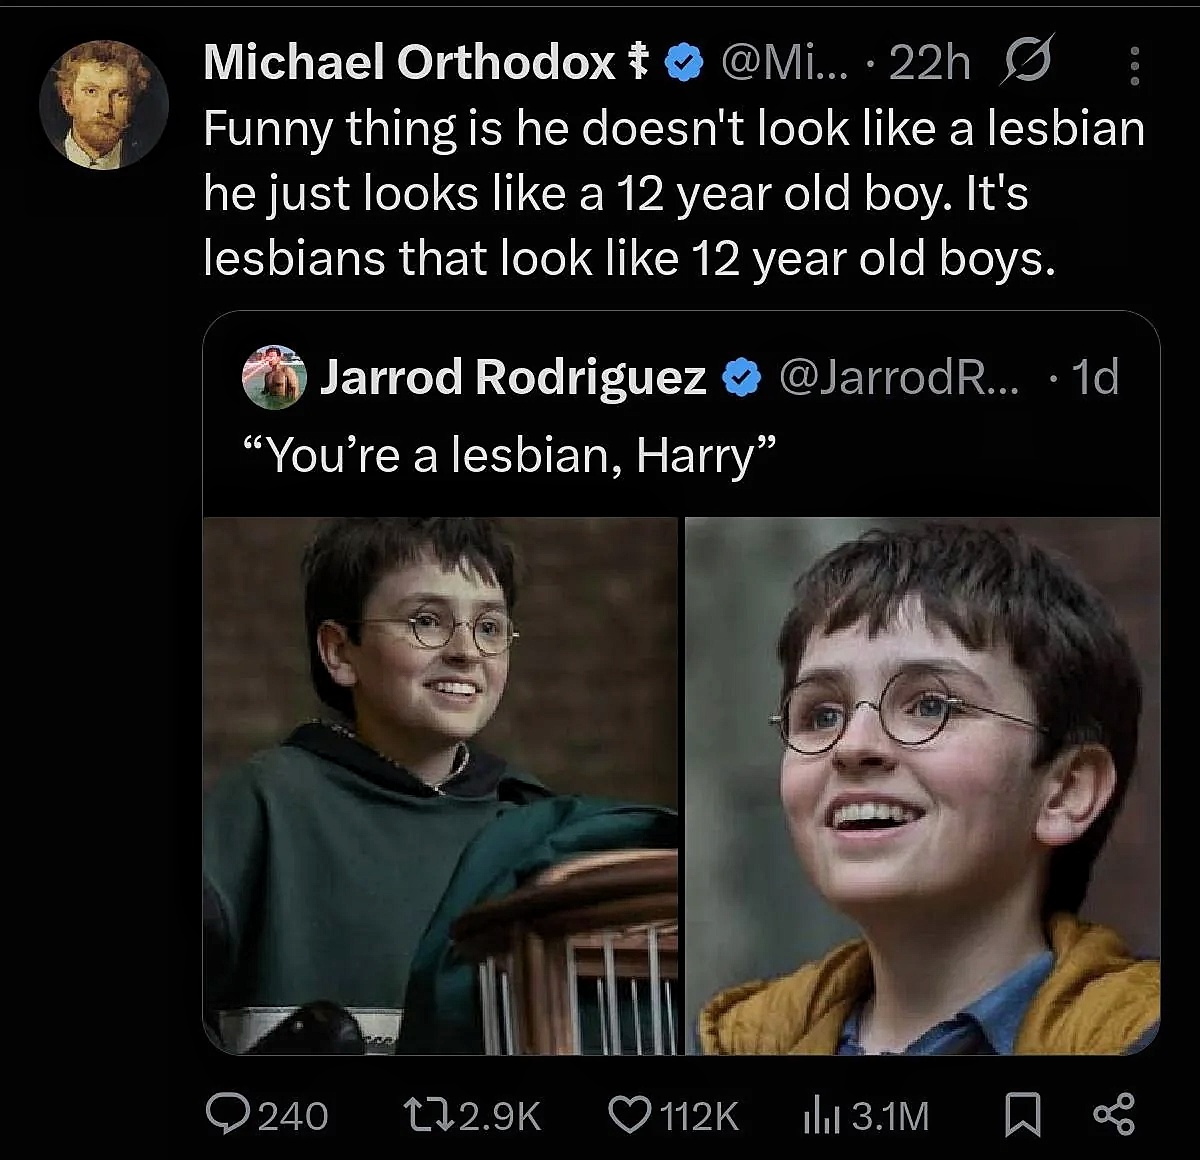Screen dimensions: 1200x1160
Task: Click the @JarrodR... handle
Action: pos(898,377)
